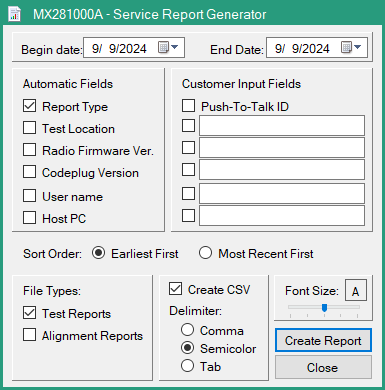The image size is (385, 390).
Task: Select Earliest First sort order
Action: 98,253
